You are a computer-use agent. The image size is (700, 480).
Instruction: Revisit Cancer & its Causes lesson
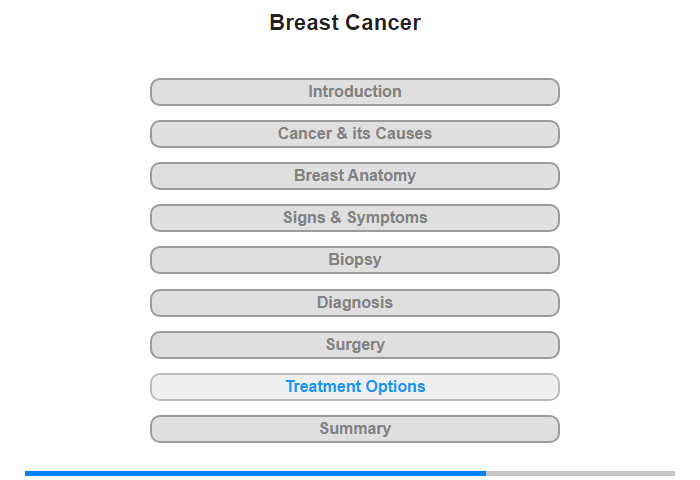click(354, 134)
